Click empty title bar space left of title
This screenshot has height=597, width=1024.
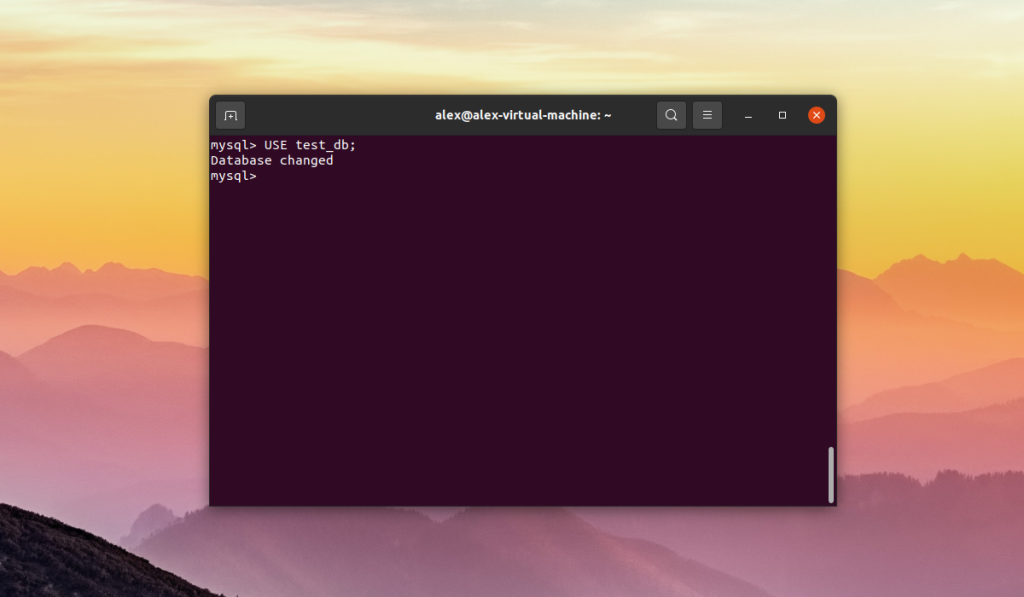340,116
